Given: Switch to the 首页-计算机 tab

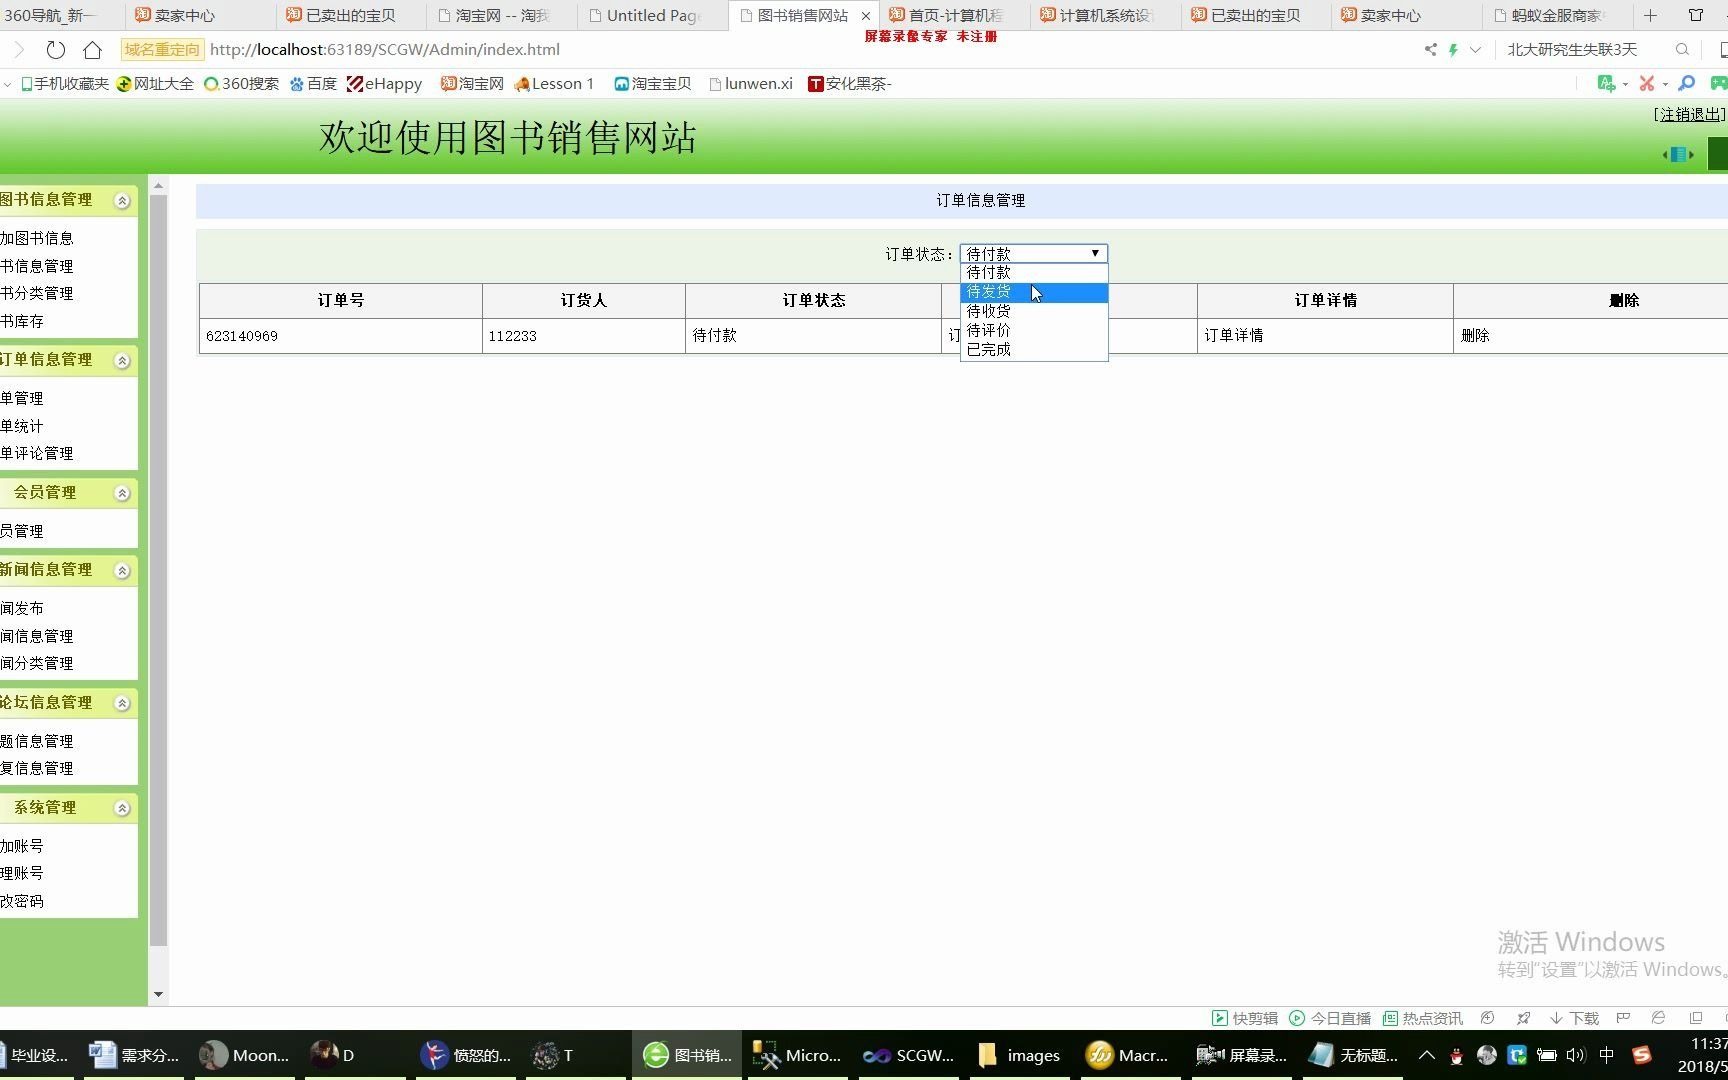Looking at the screenshot, I should click(955, 15).
